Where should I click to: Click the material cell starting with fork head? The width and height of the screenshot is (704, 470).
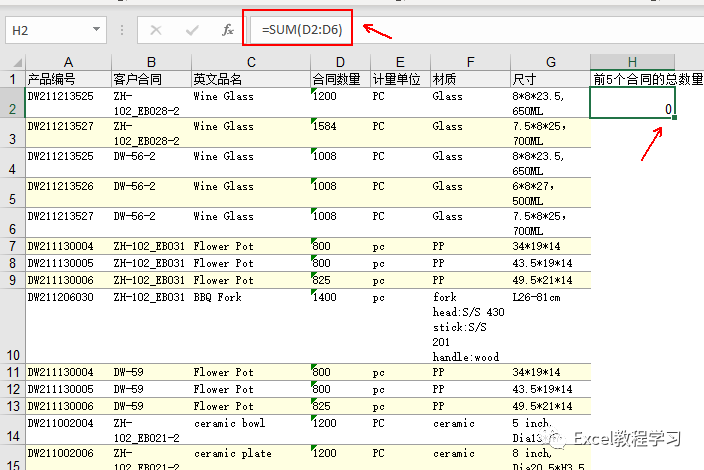point(470,326)
